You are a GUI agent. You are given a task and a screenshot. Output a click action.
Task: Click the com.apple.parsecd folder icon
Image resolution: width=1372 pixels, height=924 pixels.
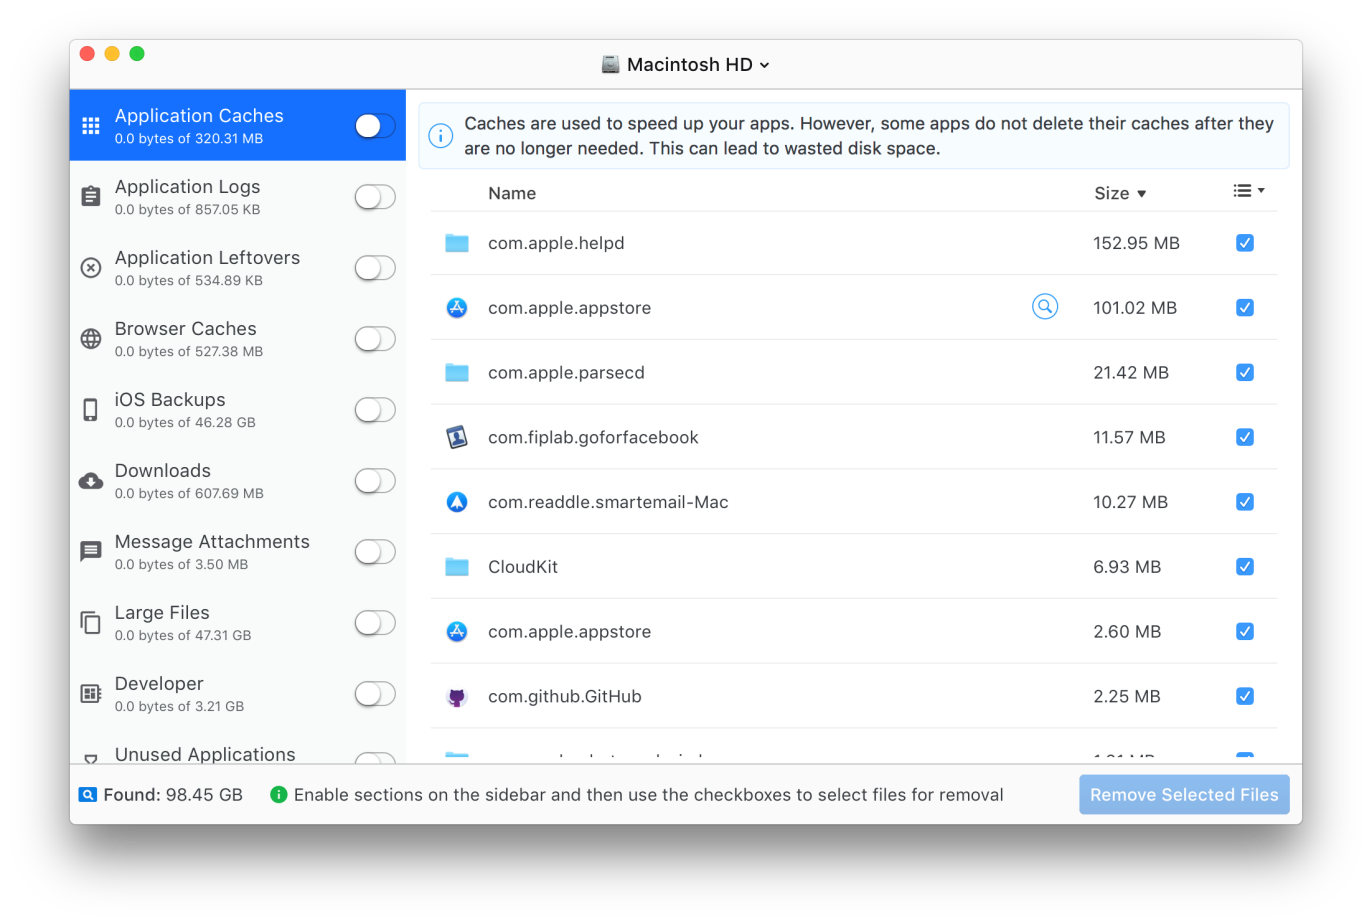click(457, 373)
